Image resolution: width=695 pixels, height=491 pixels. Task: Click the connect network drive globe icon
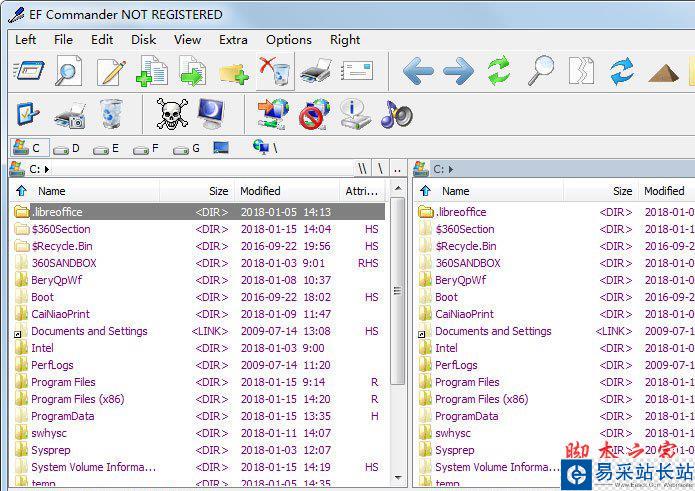tap(273, 114)
